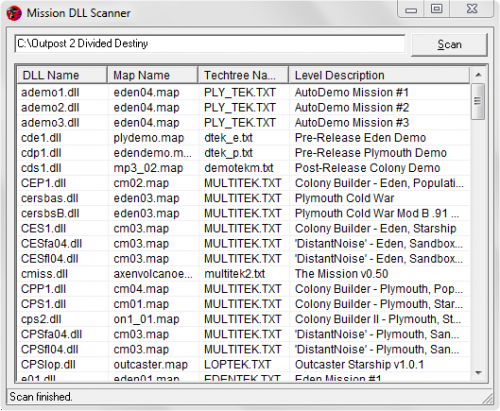
Task: Minimize the Mission DLL Scanner window
Action: point(411,9)
